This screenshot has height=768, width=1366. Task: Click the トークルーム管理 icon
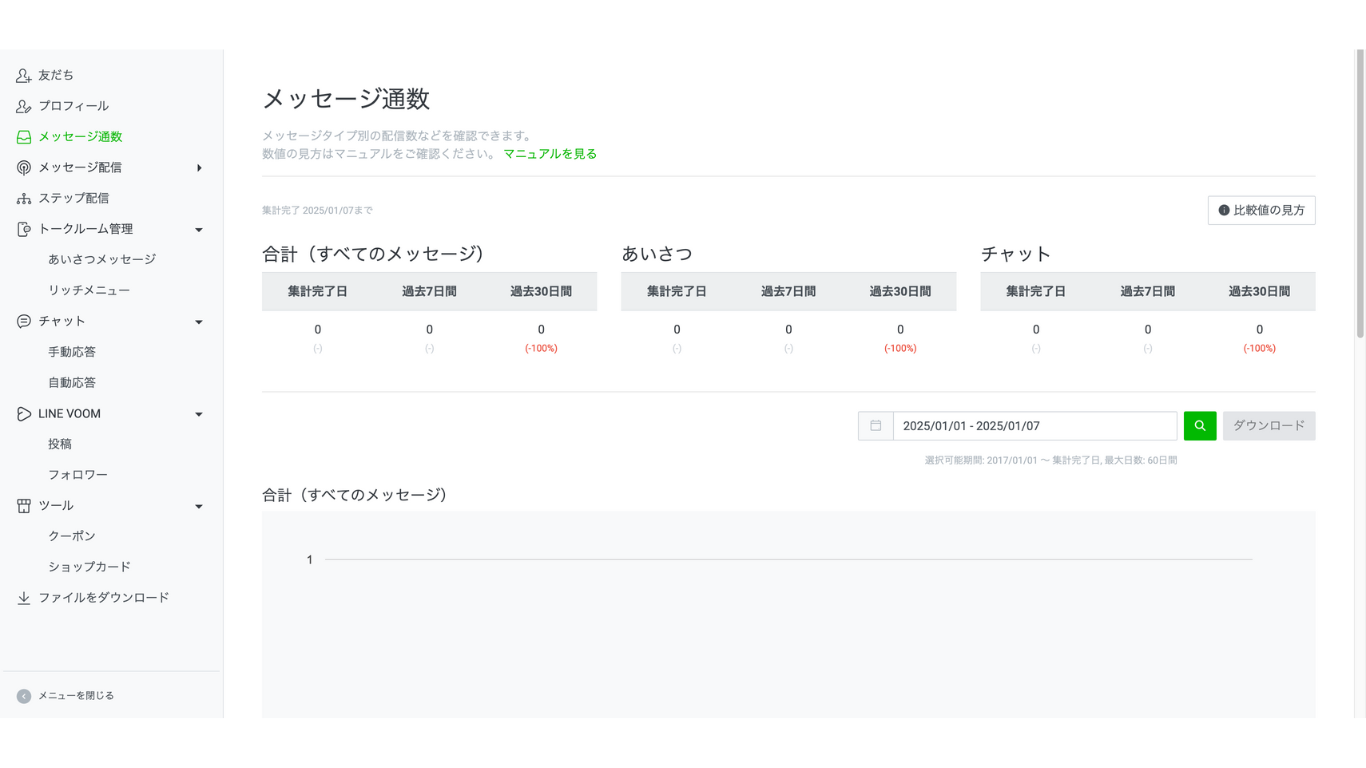pos(24,229)
